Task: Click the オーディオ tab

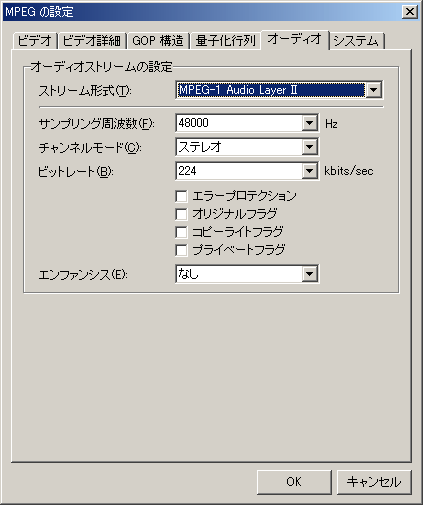Action: 295,40
